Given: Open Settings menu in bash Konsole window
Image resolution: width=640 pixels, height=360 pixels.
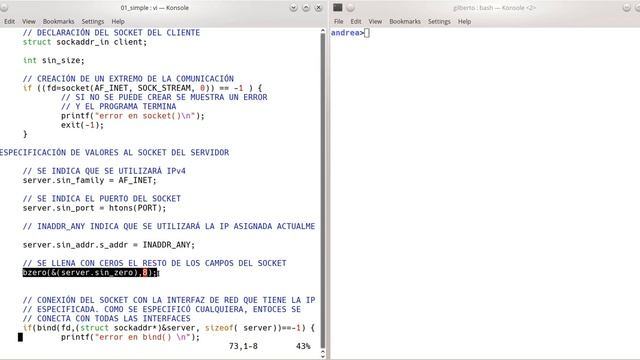Looking at the screenshot, I should pos(439,22).
